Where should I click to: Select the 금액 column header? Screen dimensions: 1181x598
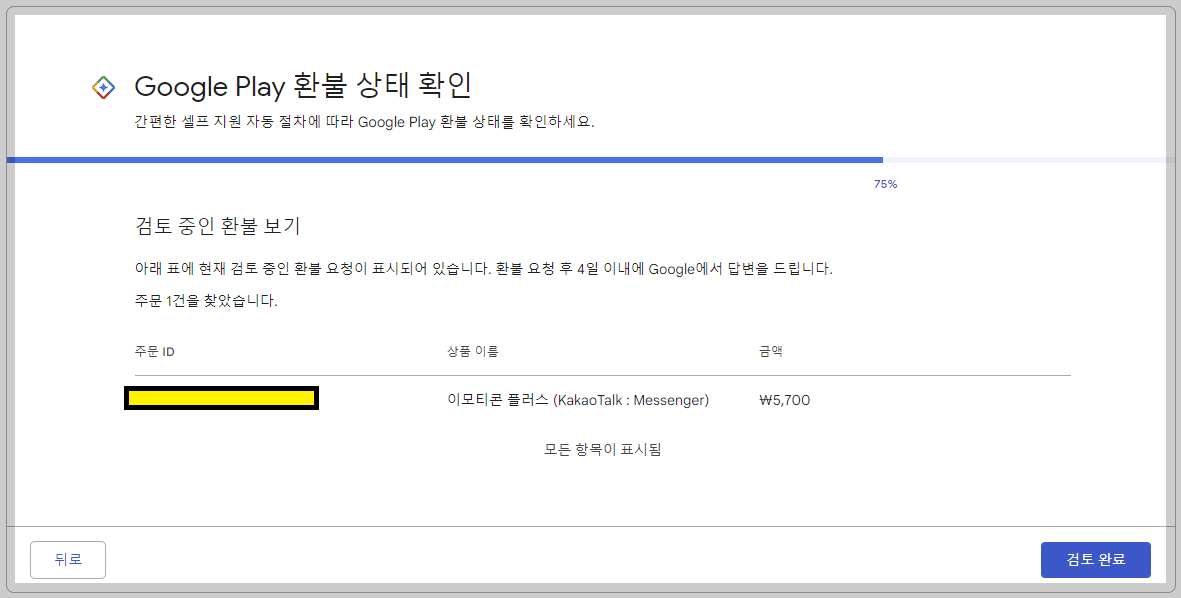pos(771,352)
